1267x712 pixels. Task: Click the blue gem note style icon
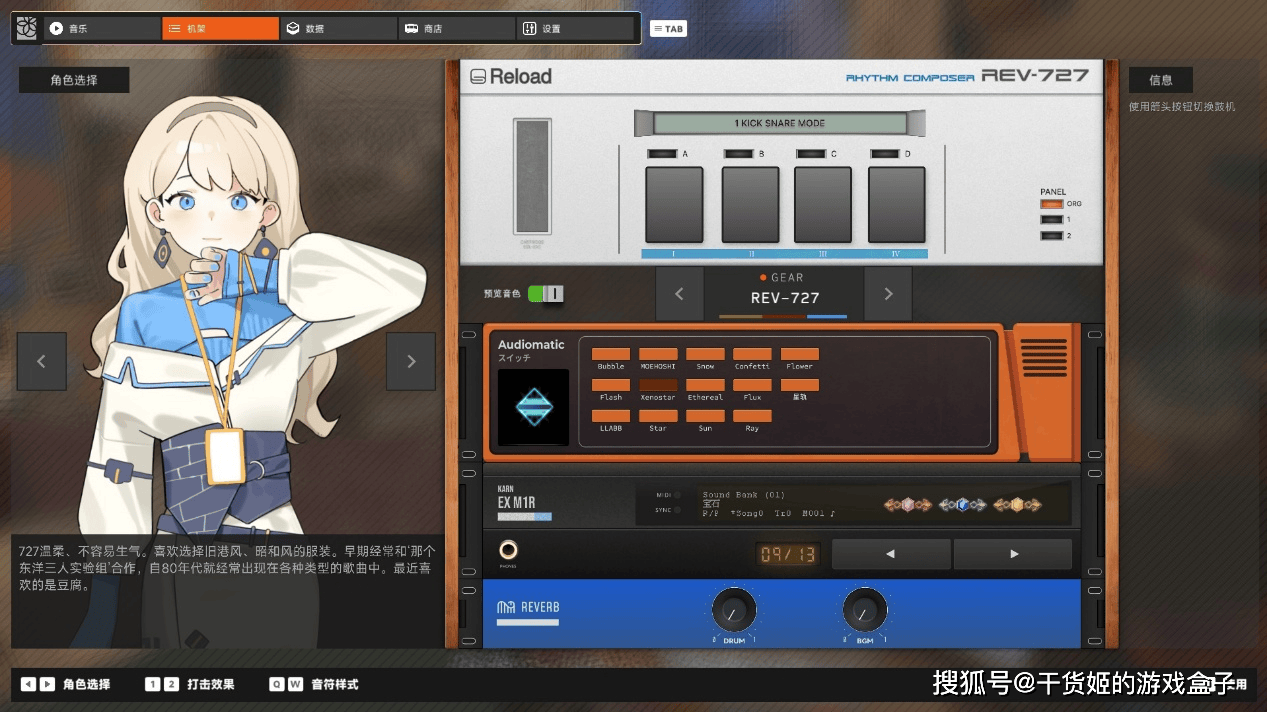click(962, 505)
